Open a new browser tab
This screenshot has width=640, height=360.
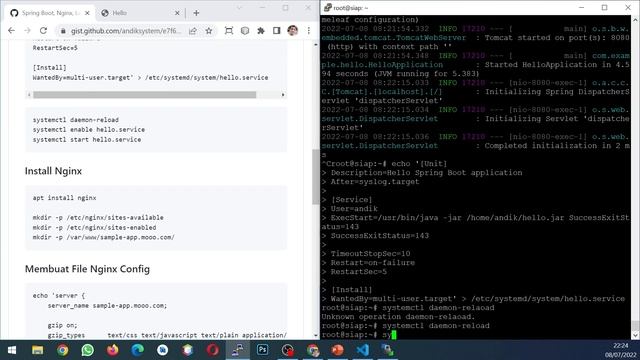point(196,13)
